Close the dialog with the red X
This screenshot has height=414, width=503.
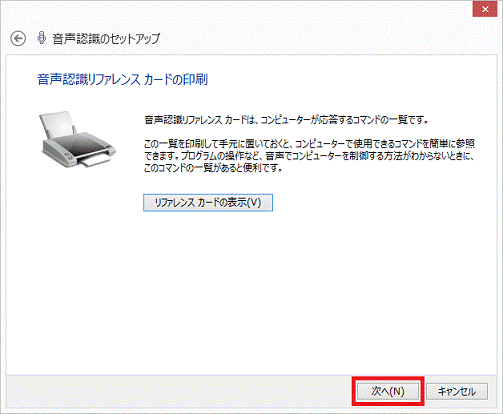pos(485,9)
